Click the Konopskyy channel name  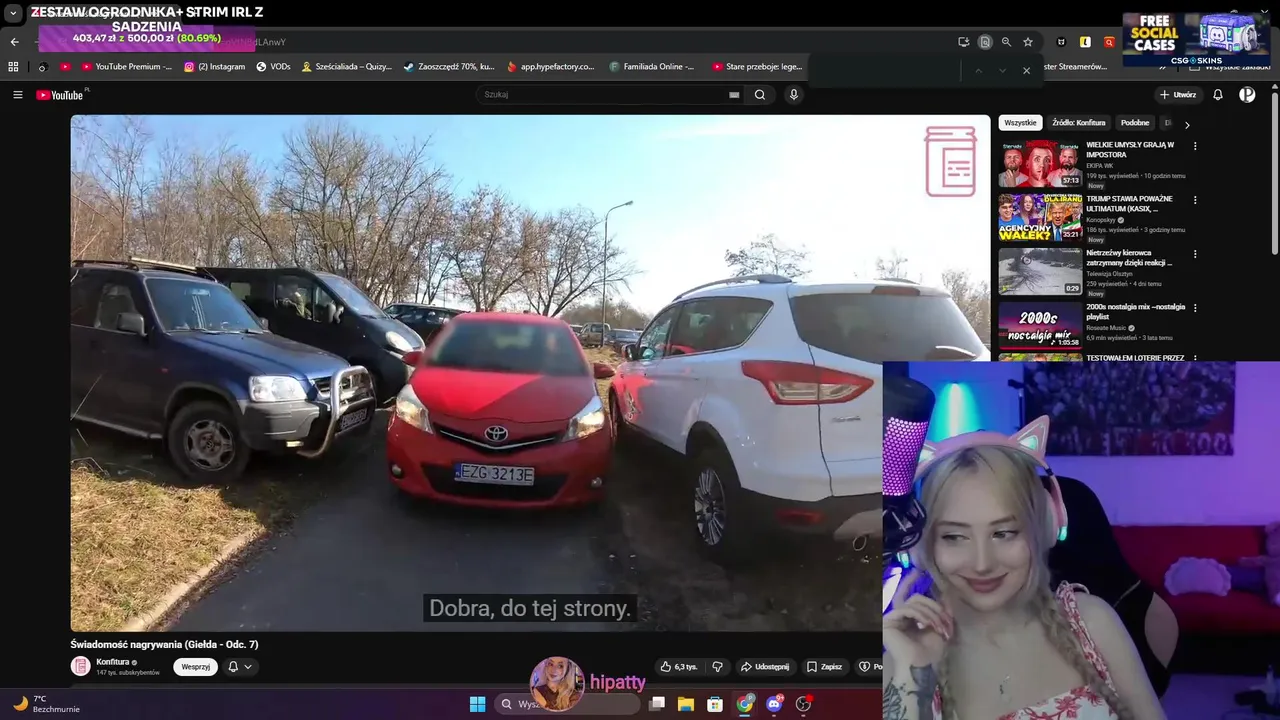click(x=1101, y=220)
